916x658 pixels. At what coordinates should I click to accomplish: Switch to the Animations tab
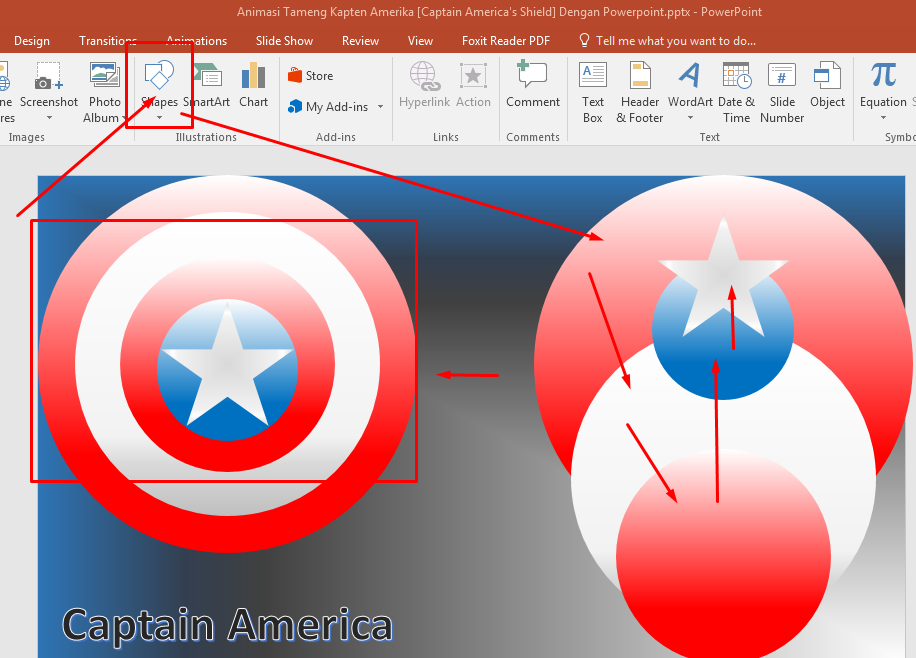click(196, 41)
